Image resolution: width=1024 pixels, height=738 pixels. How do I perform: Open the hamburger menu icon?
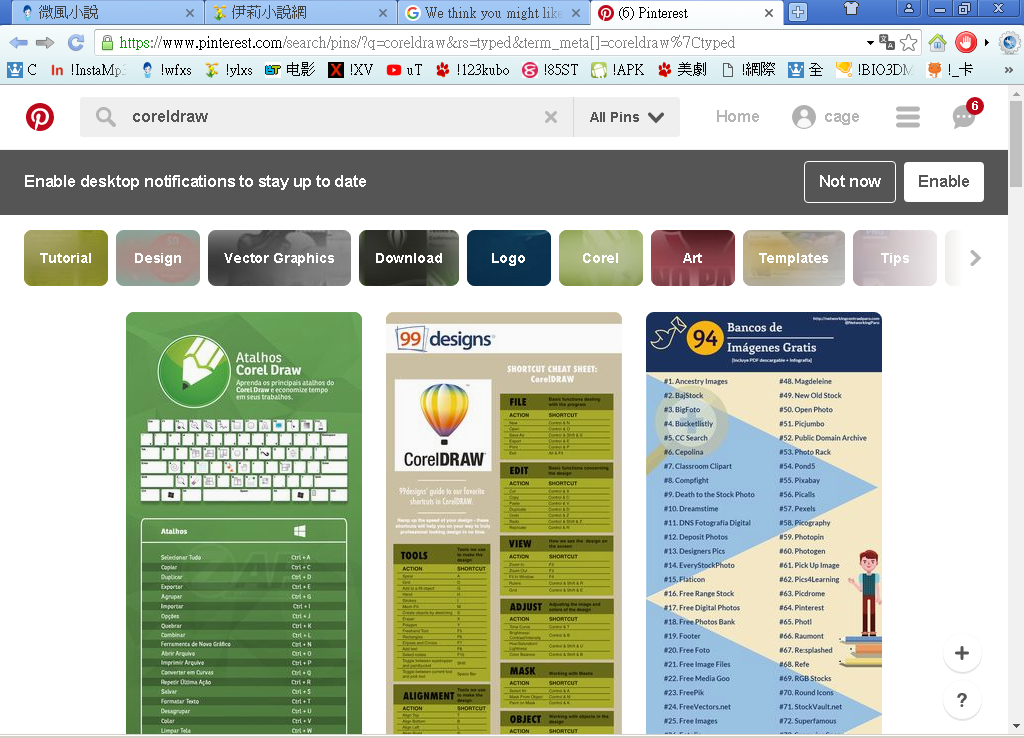pos(908,117)
